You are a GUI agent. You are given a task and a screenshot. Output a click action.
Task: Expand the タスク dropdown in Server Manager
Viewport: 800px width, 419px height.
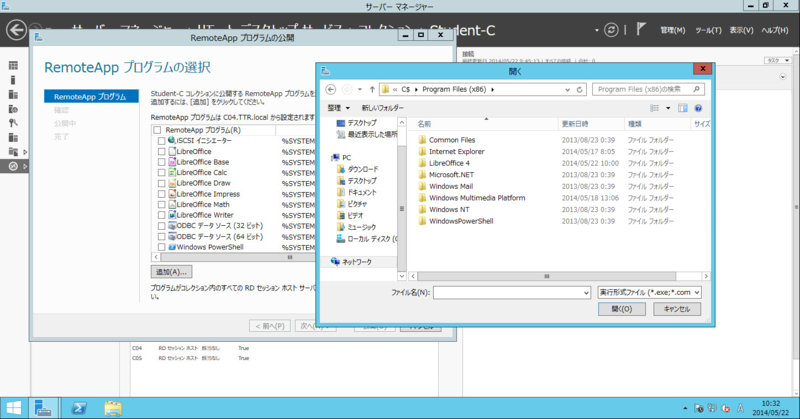778,60
